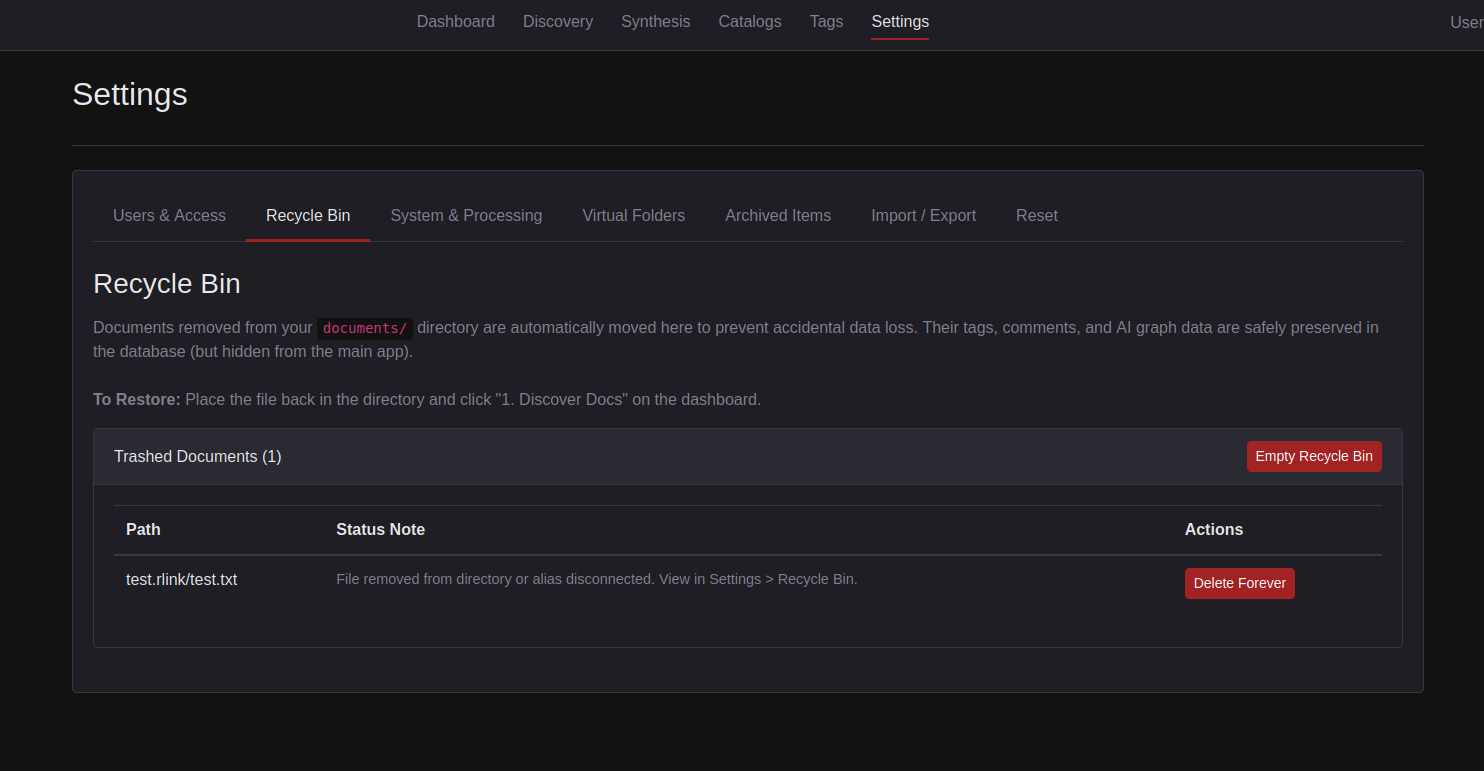Screen dimensions: 1484x771
Task: Delete Forever the test.txt document
Action: click(1239, 583)
